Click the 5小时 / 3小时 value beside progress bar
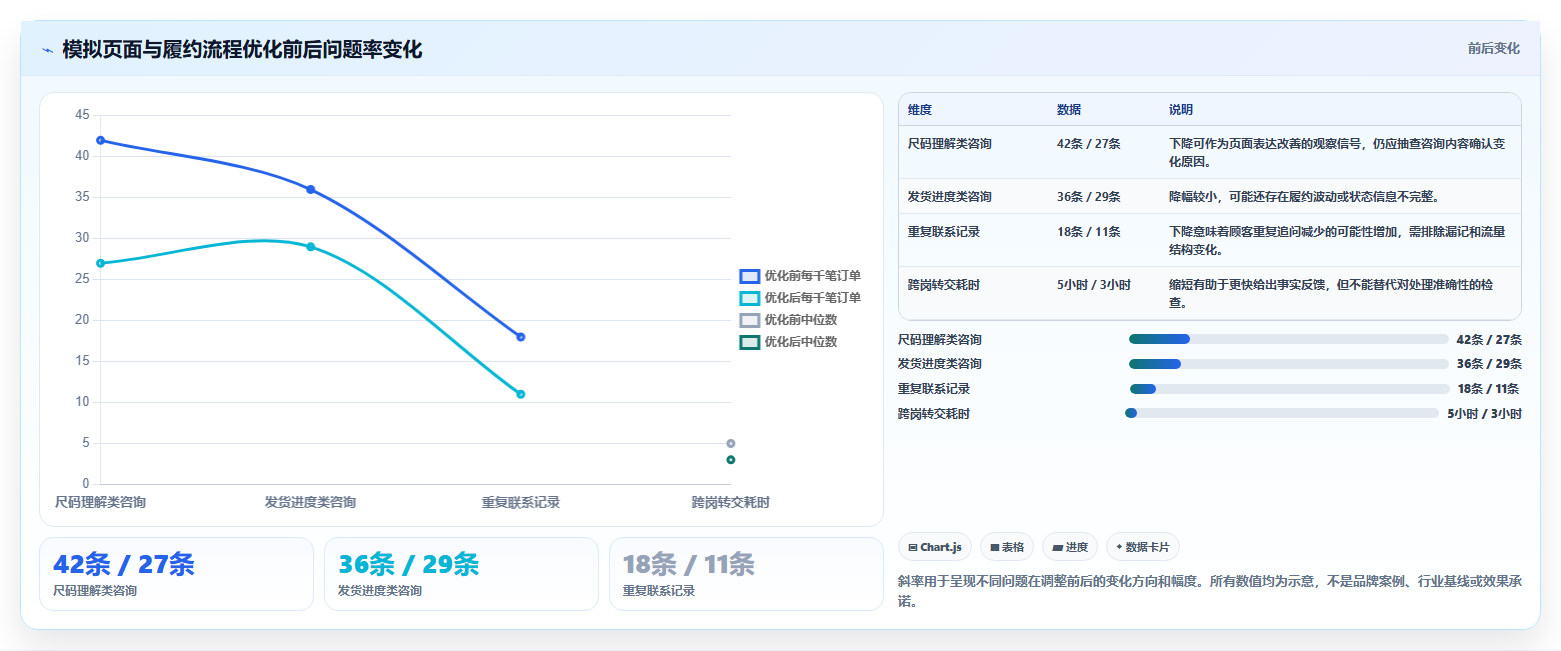Screen dimensions: 1561x651 click(x=1485, y=413)
